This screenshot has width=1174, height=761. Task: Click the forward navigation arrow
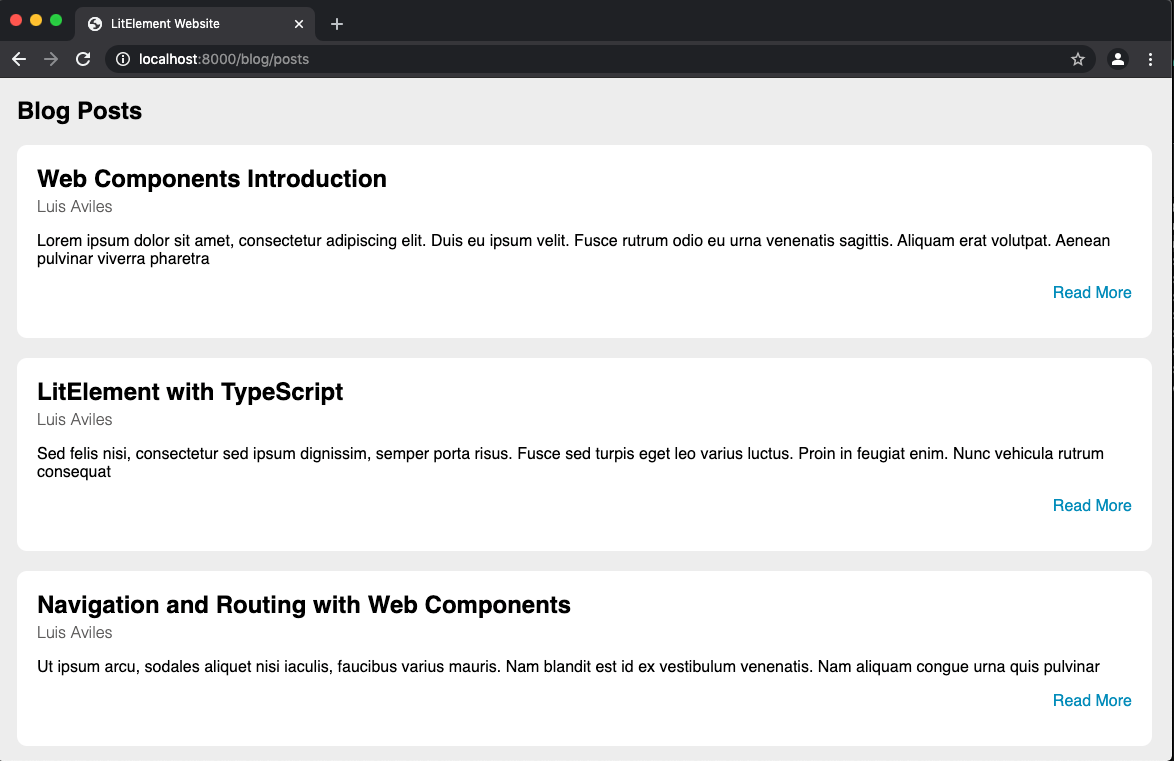tap(50, 59)
